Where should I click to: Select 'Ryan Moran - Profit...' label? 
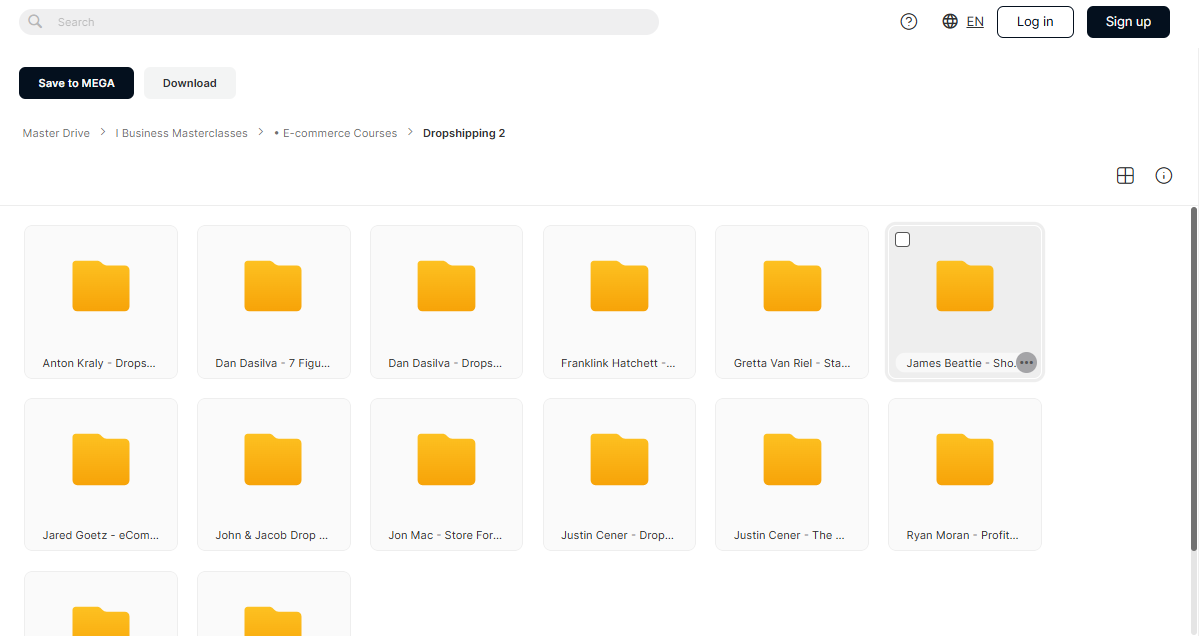pos(962,535)
